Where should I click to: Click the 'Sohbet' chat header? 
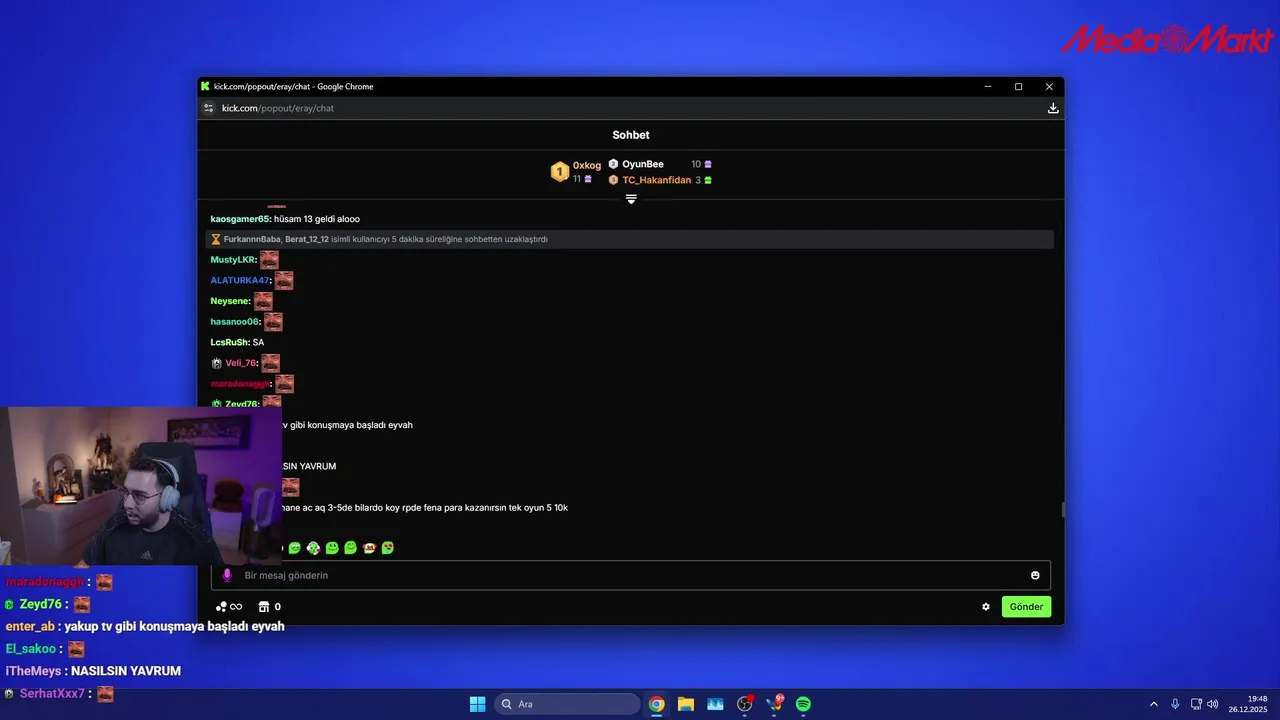click(631, 135)
